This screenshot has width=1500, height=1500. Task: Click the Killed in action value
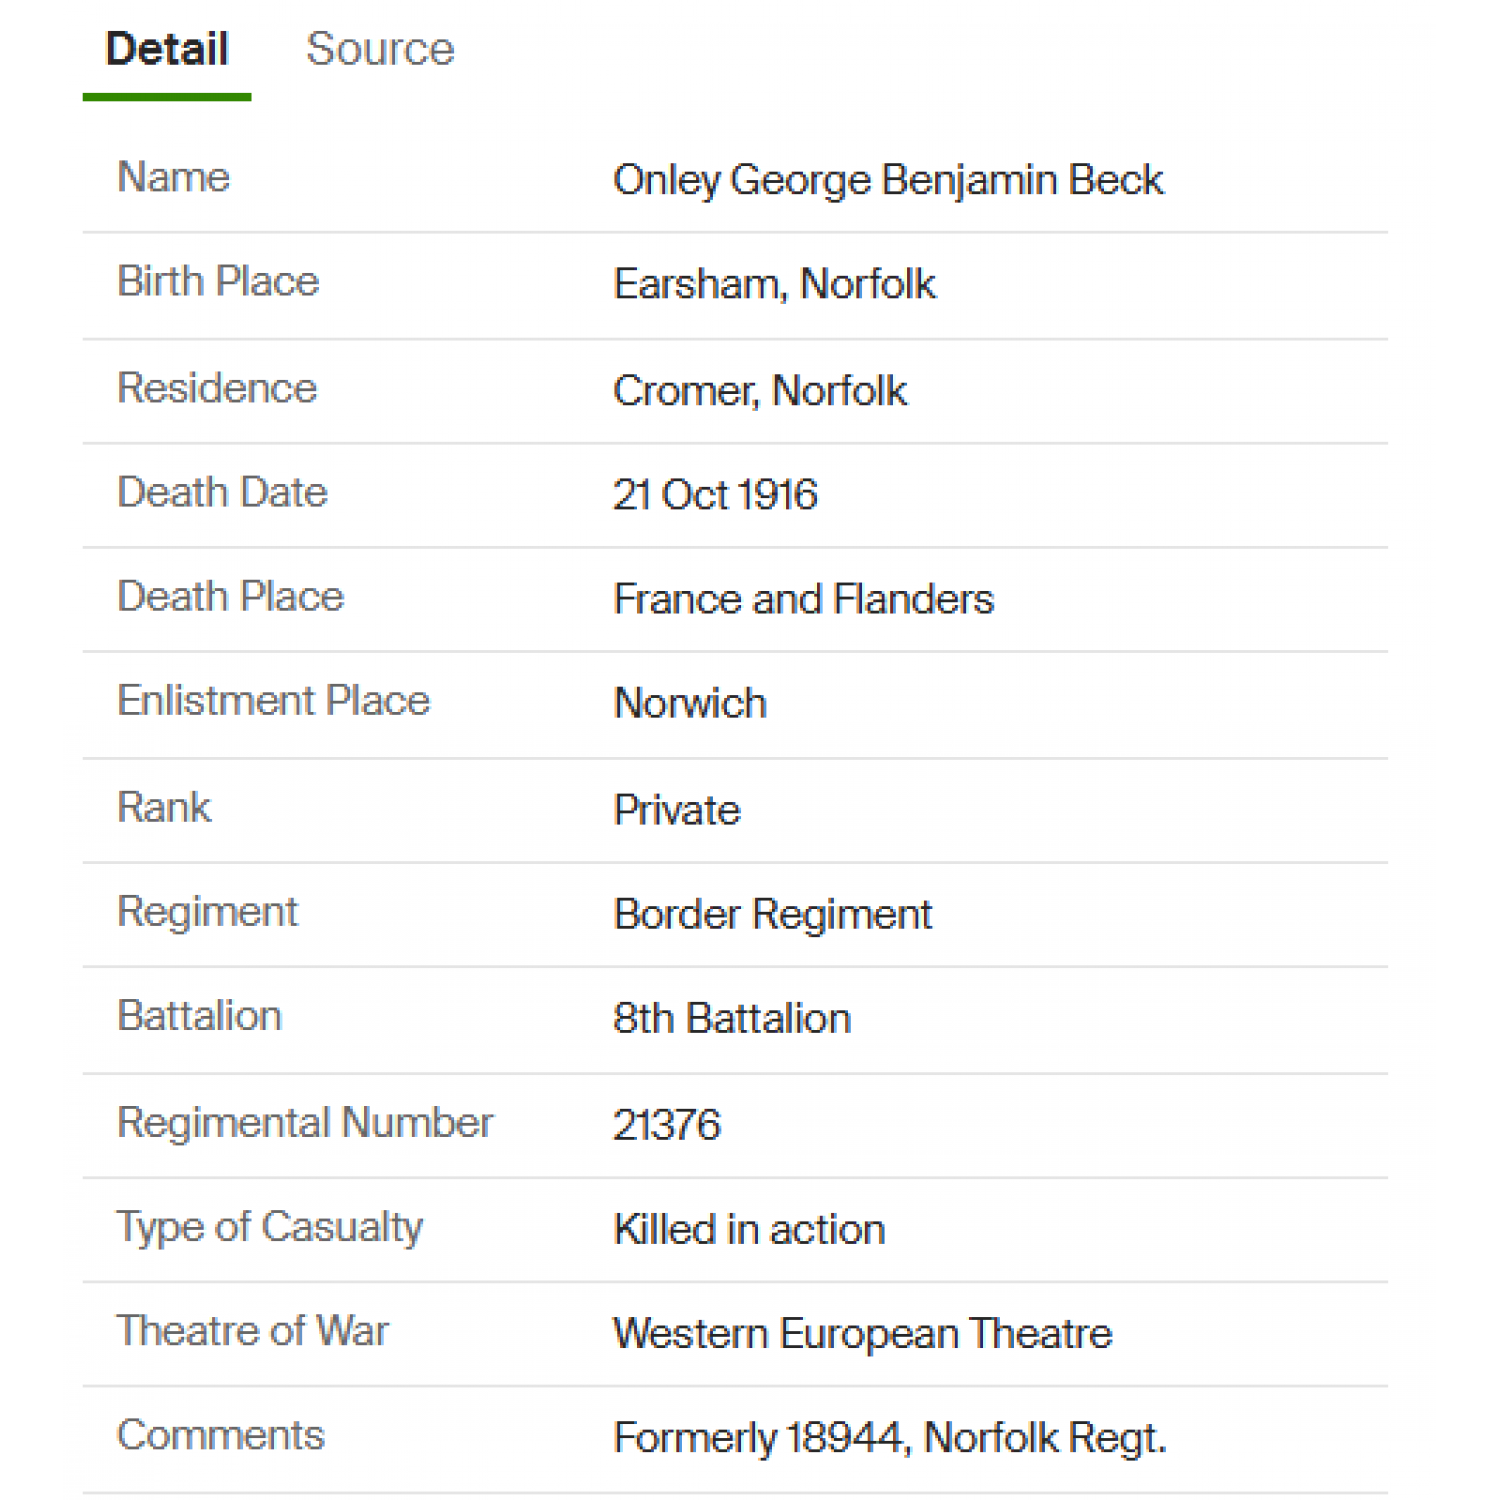(749, 1230)
